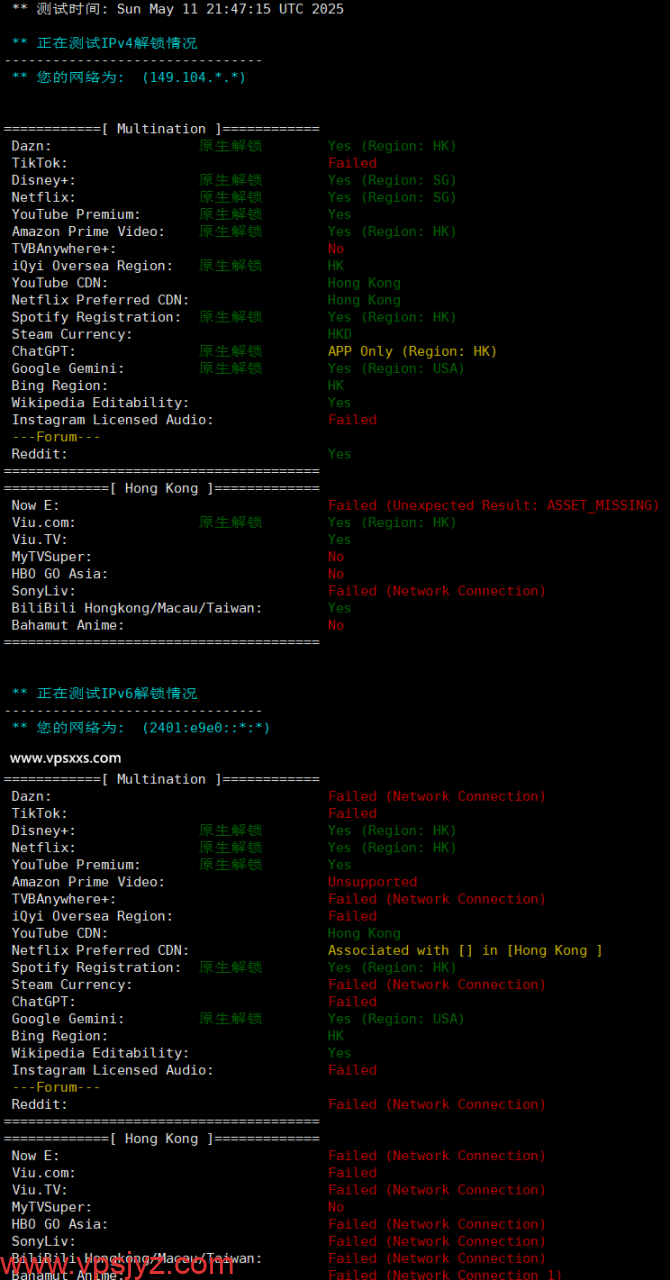Click the timestamp "Sun May 11 21:47:15 UTC 2025"
The width and height of the screenshot is (670, 1280).
230,9
